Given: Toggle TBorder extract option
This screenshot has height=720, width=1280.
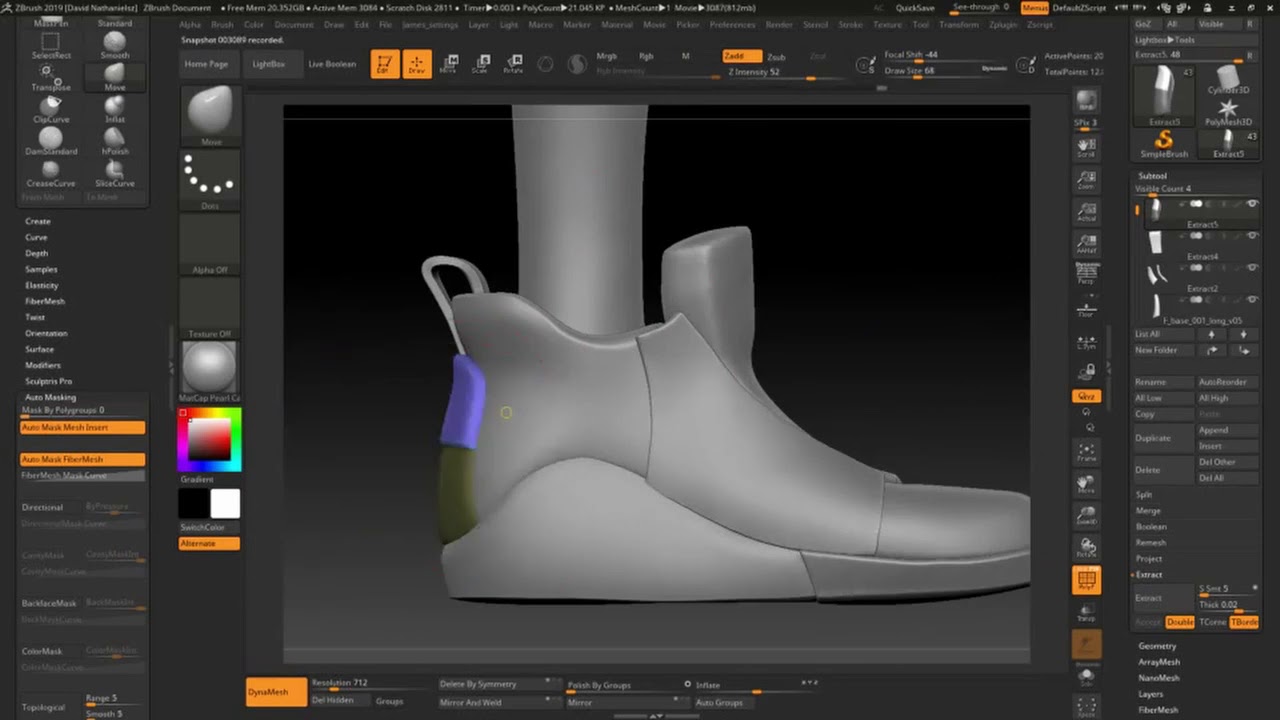Looking at the screenshot, I should coord(1243,622).
